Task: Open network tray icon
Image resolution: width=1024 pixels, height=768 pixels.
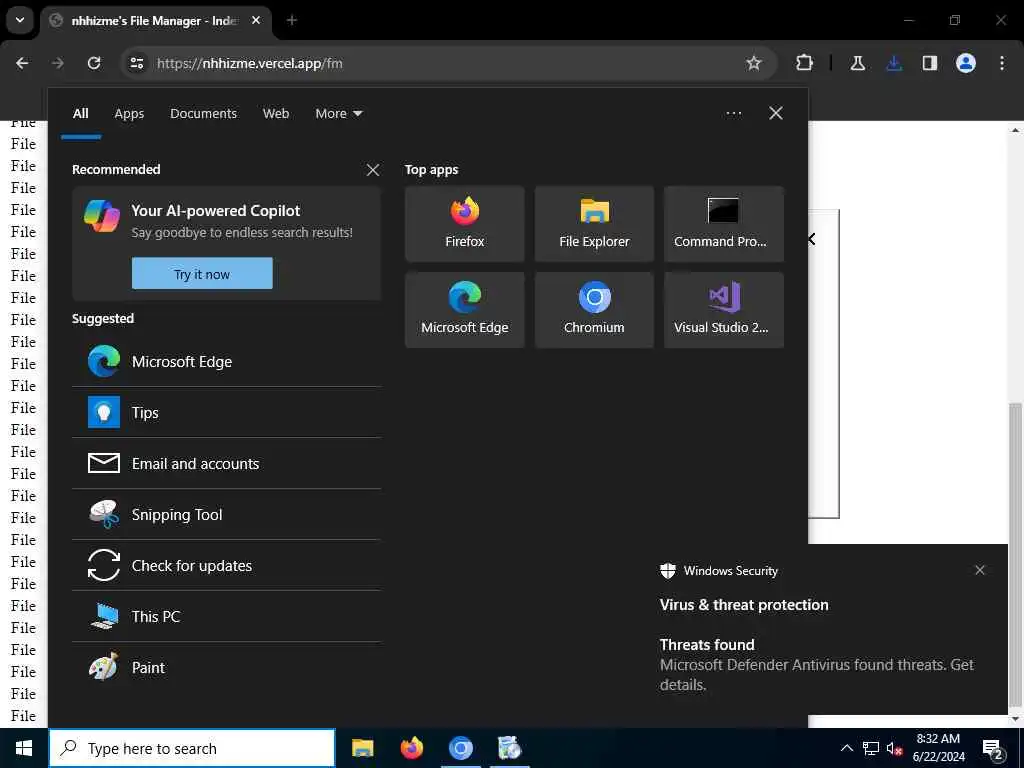Action: point(871,748)
